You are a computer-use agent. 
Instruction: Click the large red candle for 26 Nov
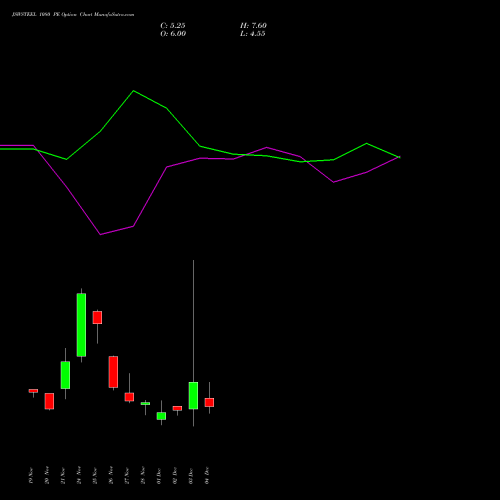tap(113, 372)
